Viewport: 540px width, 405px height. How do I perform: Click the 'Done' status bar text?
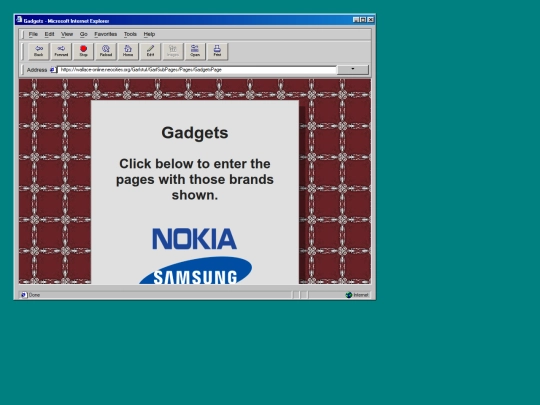pyautogui.click(x=34, y=295)
